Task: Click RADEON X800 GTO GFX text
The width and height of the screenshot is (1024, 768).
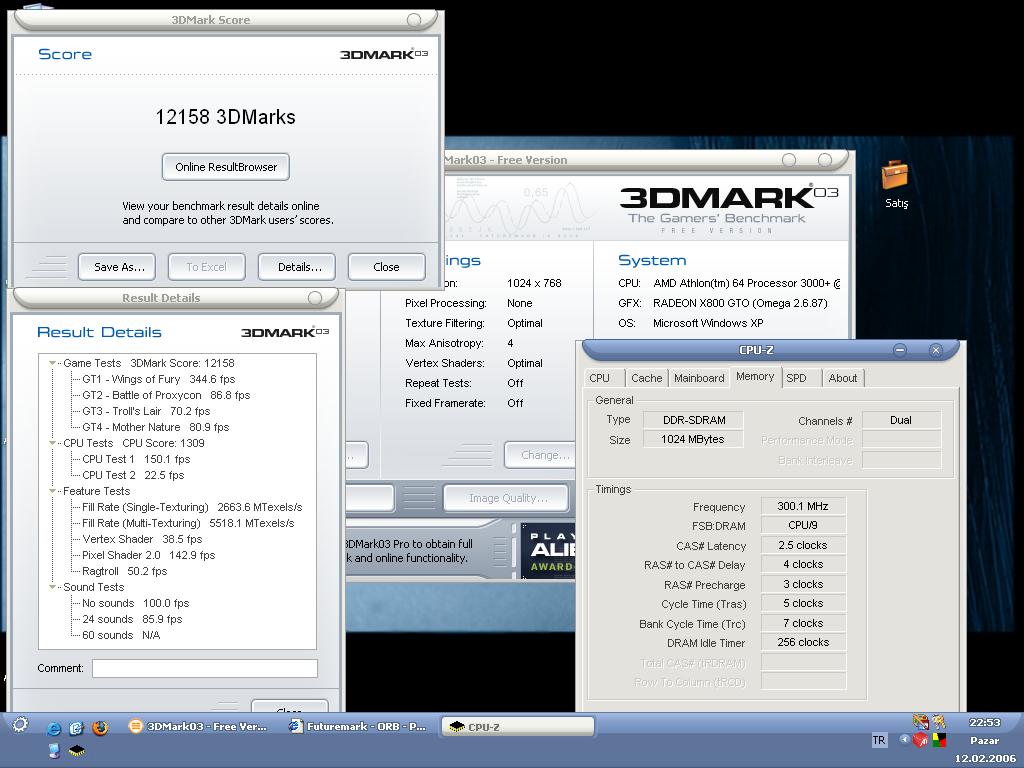Action: 740,303
